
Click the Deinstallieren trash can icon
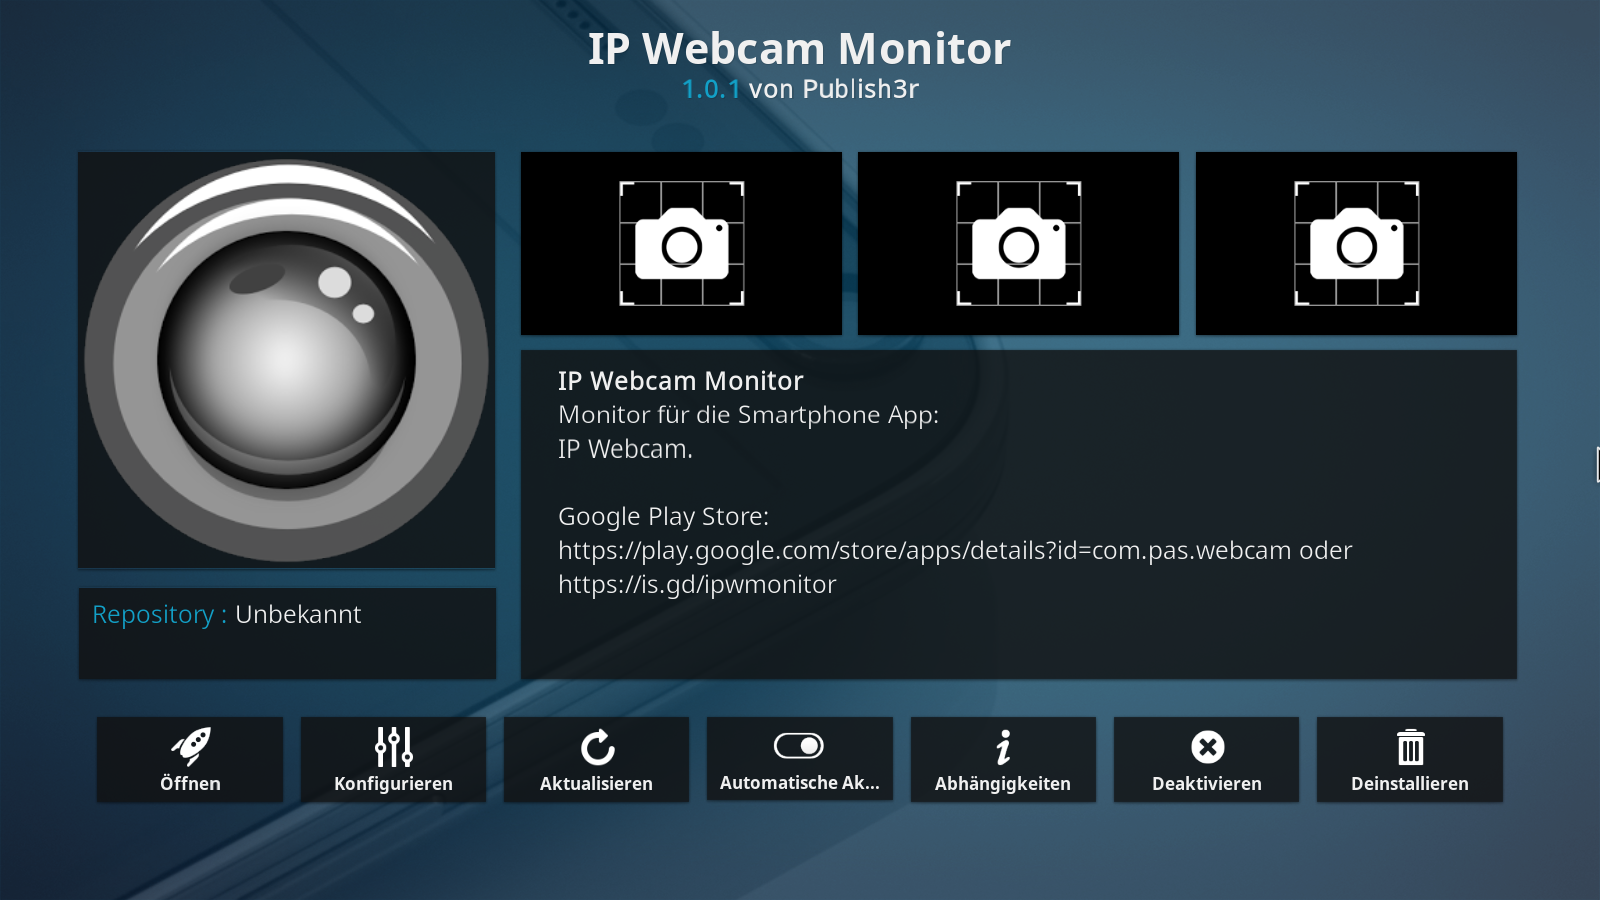click(1410, 747)
